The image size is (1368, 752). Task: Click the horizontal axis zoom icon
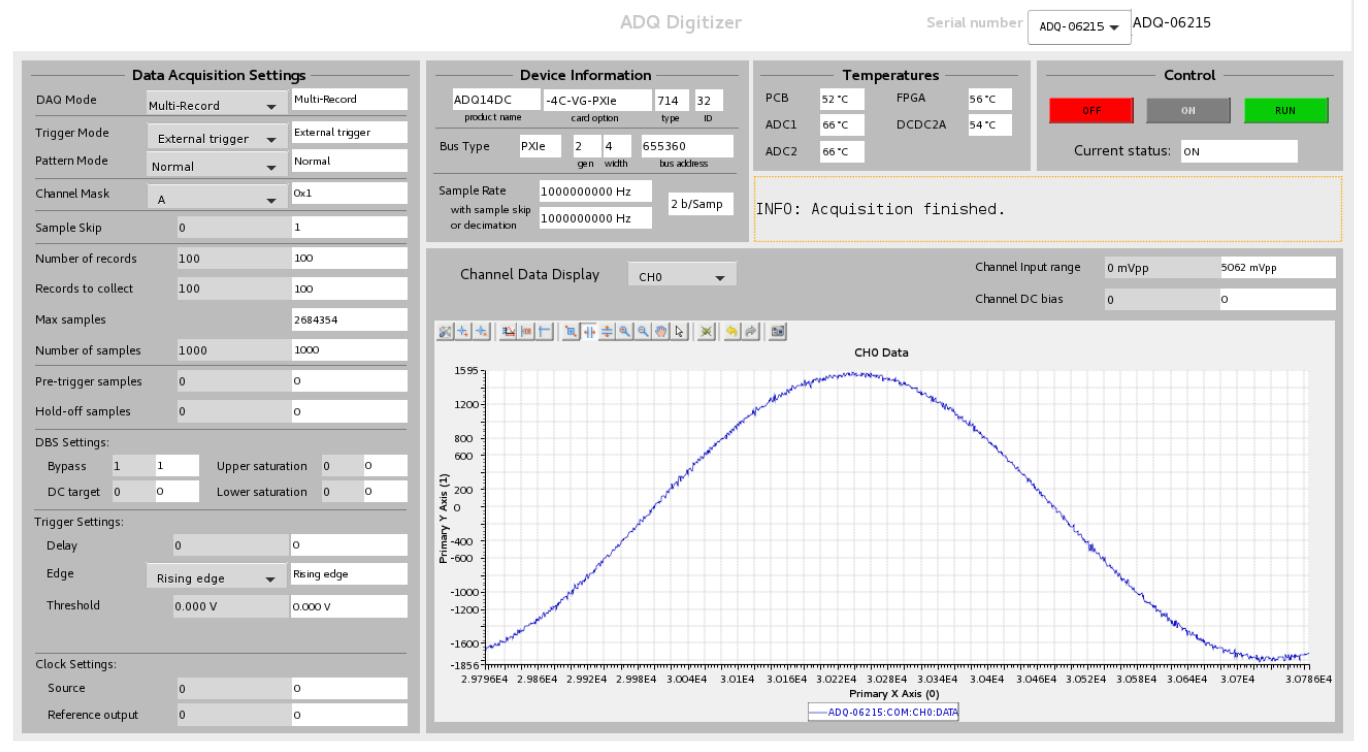[589, 330]
